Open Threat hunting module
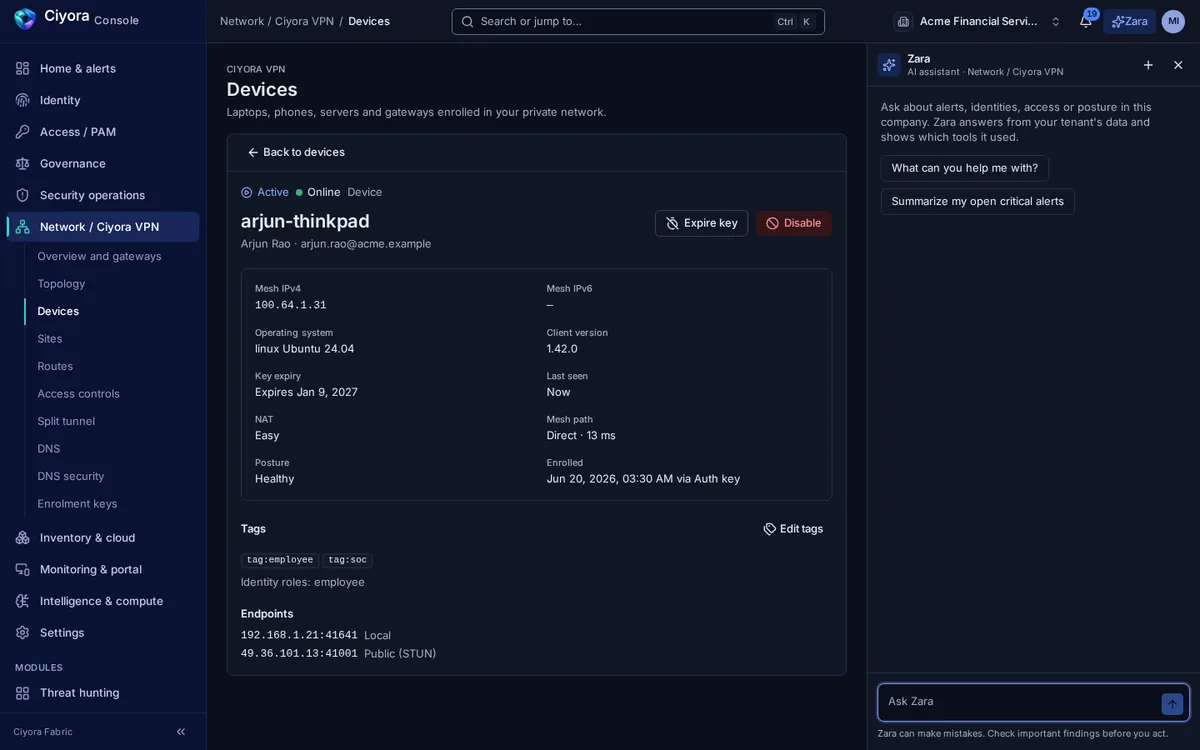Image resolution: width=1200 pixels, height=750 pixels. (103, 693)
